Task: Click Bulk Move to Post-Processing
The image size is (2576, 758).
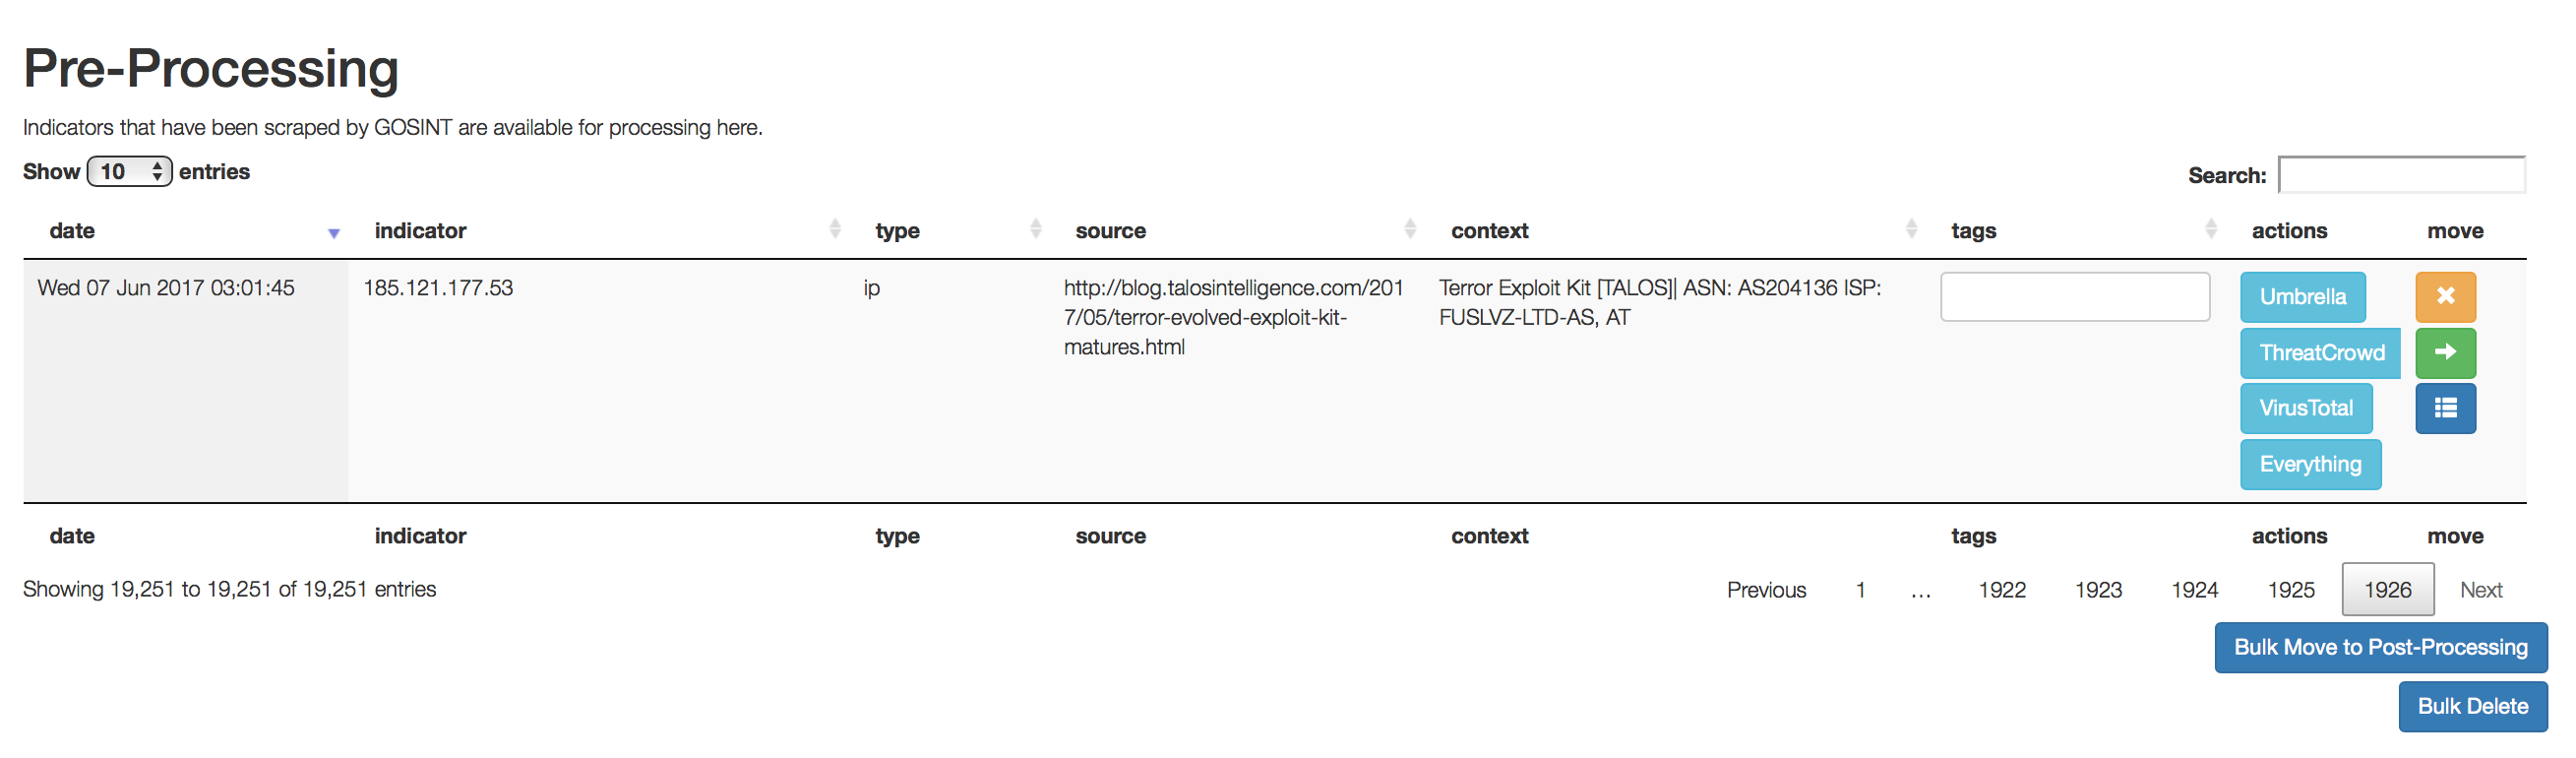Action: coord(2380,648)
